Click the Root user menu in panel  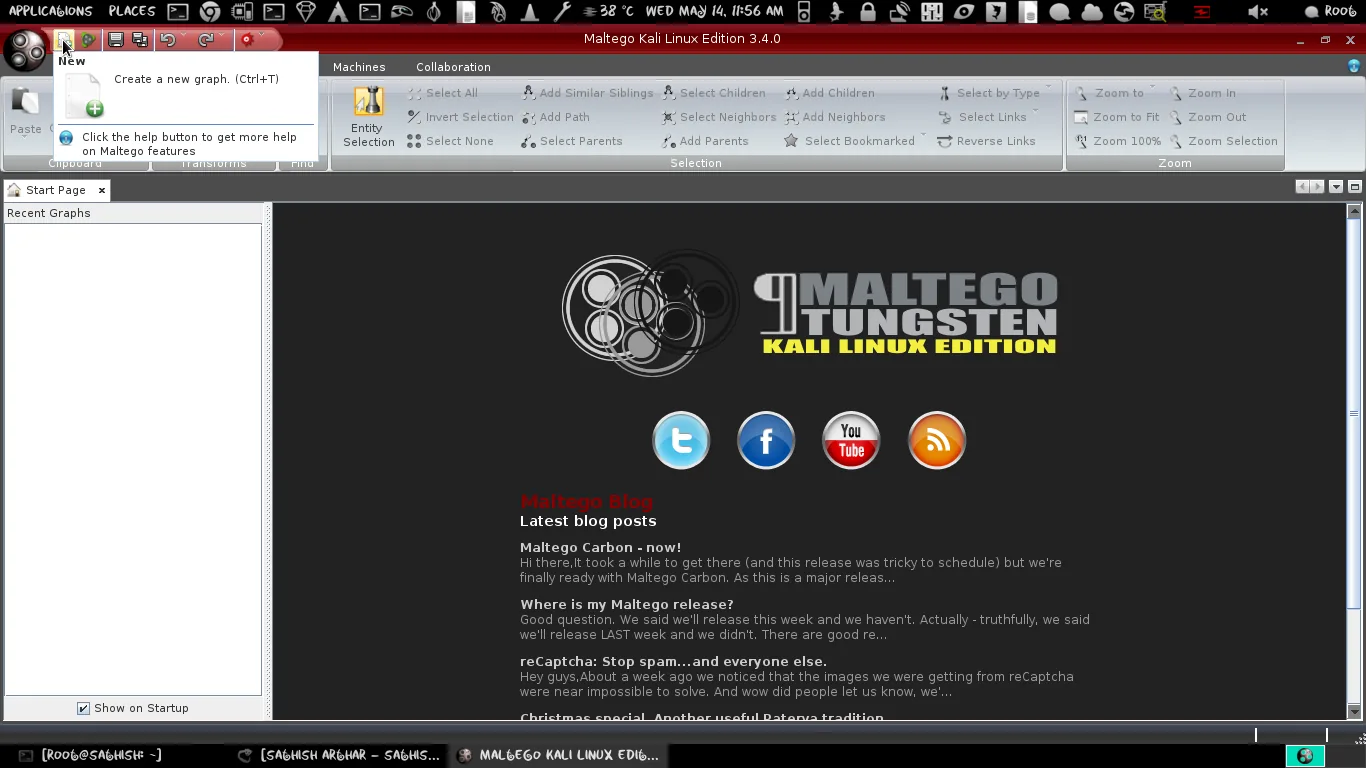click(x=1332, y=12)
